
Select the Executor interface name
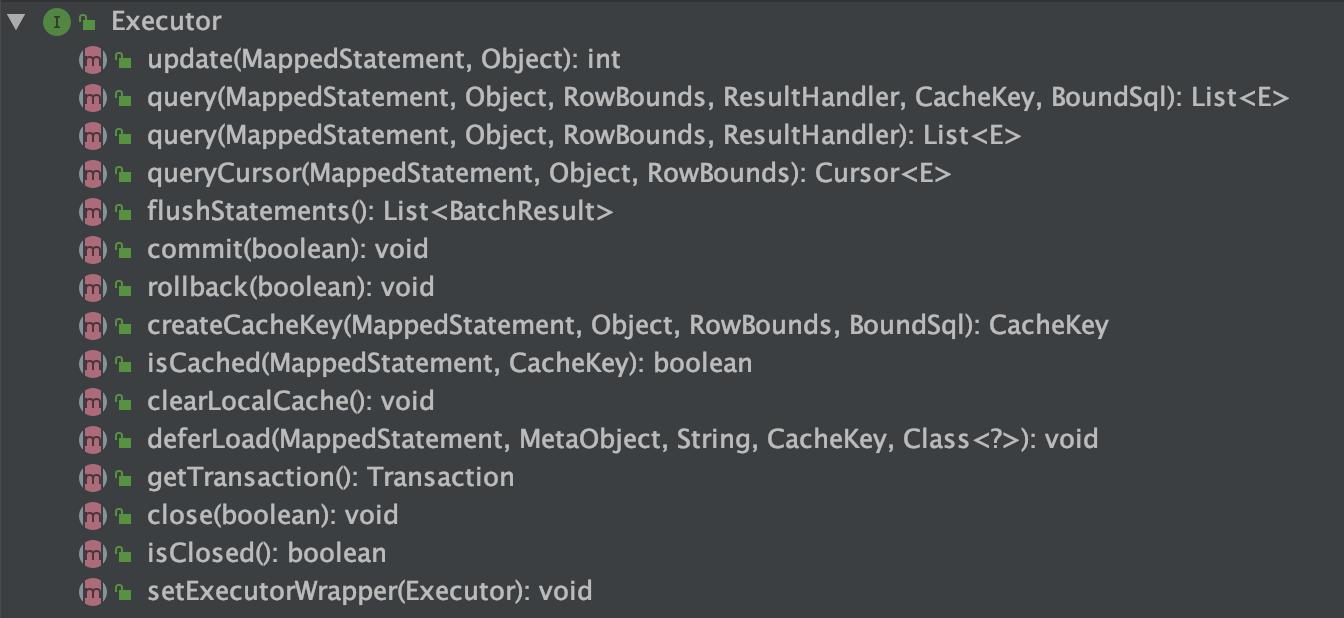166,21
